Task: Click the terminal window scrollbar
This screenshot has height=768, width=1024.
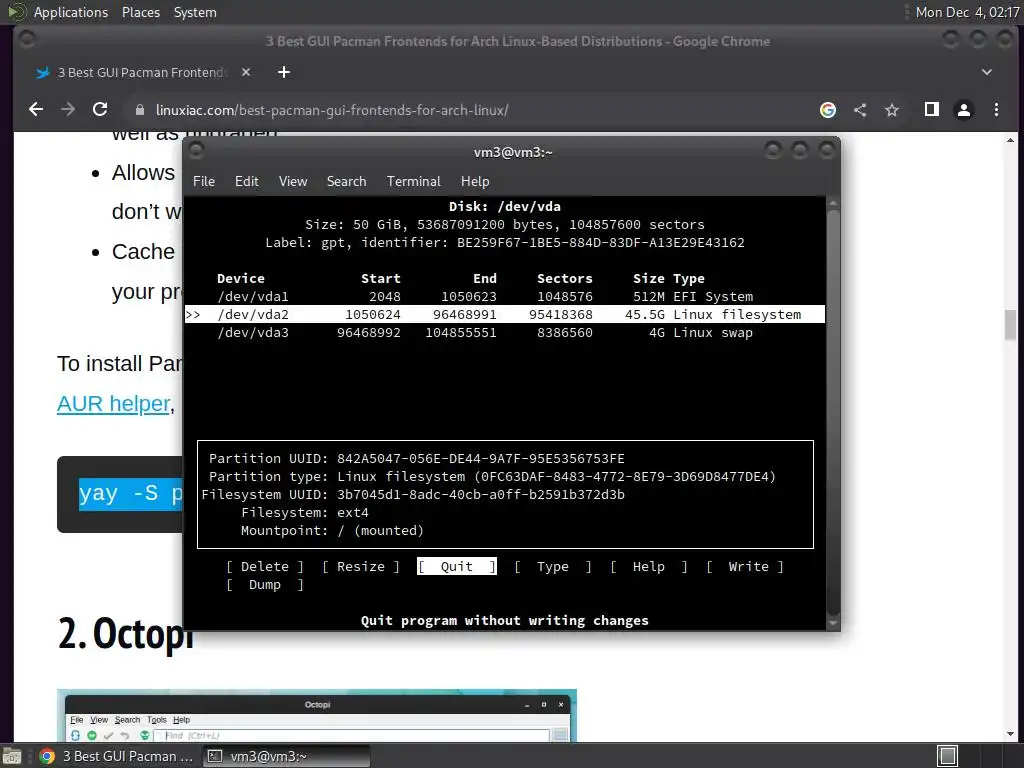Action: (x=833, y=411)
